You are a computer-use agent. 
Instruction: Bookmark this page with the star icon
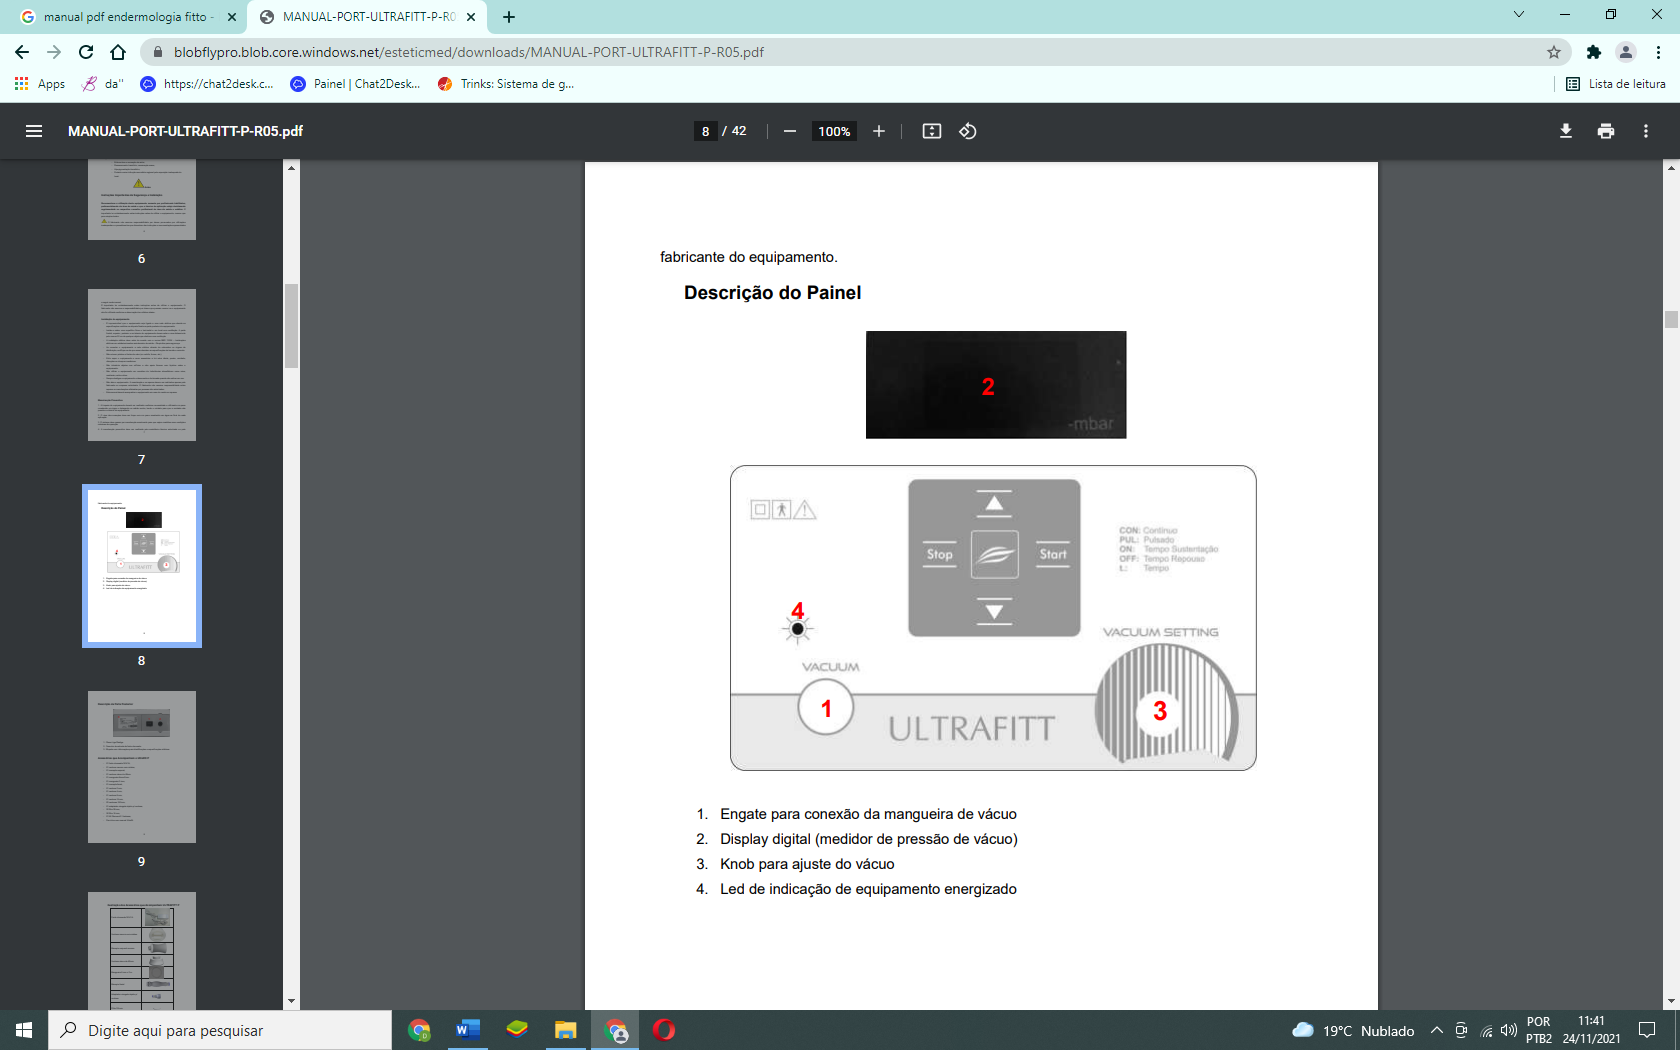(1554, 52)
